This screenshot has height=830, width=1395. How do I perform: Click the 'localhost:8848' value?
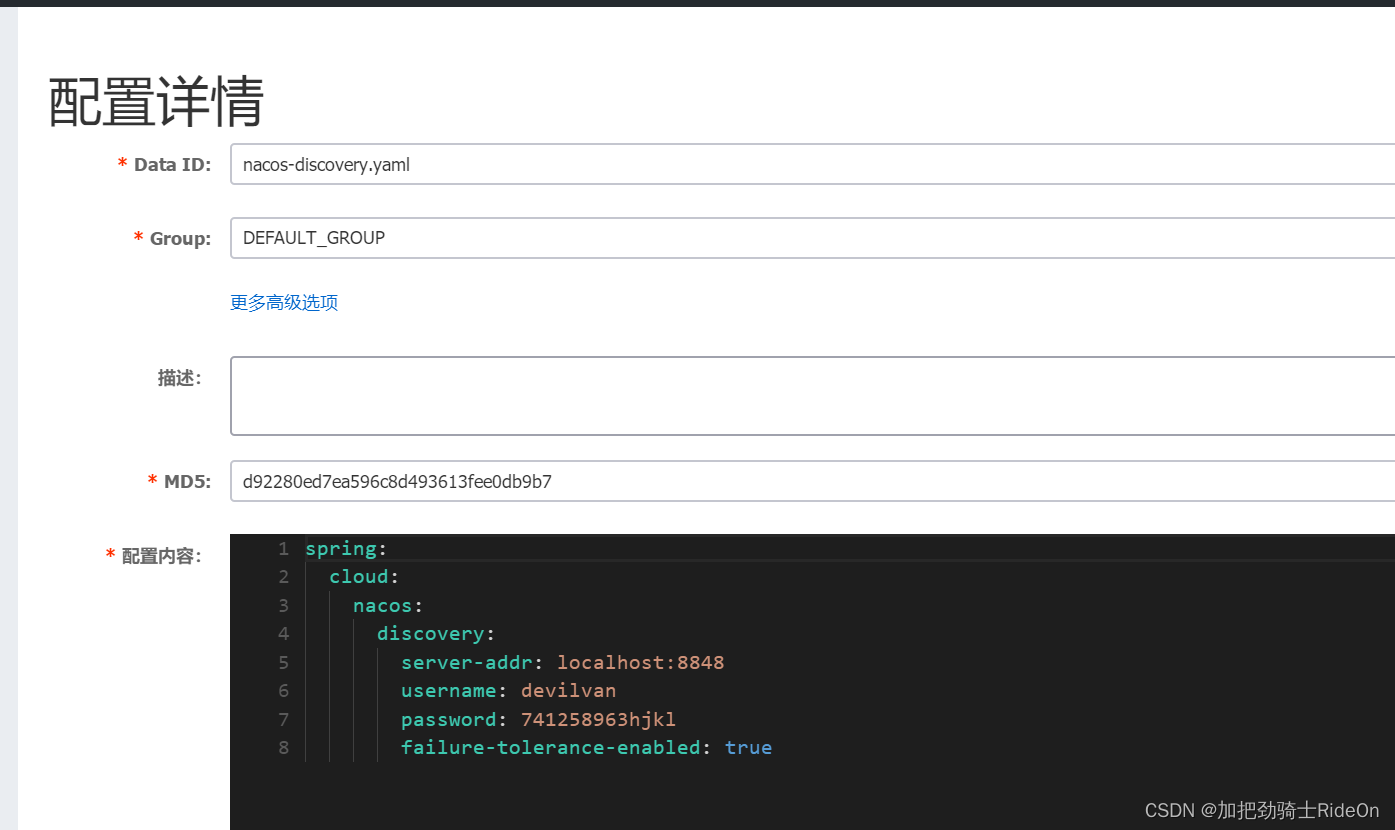641,662
